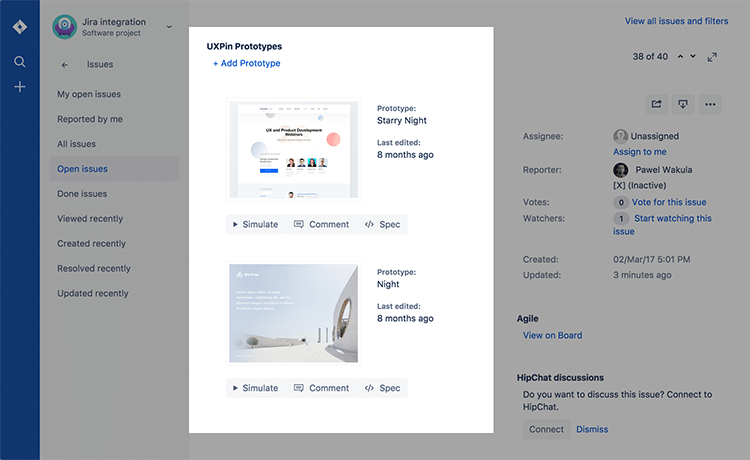Open Spec for the Night prototype
The image size is (750, 460).
pyautogui.click(x=382, y=388)
